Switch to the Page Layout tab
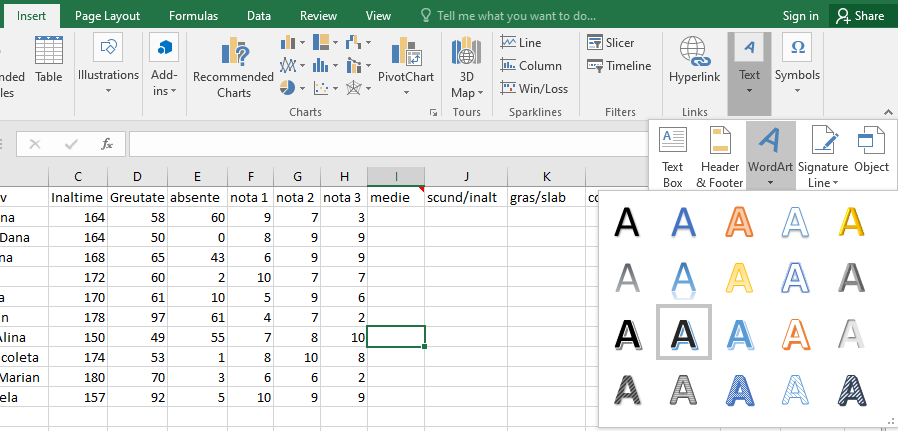This screenshot has width=898, height=431. [107, 16]
